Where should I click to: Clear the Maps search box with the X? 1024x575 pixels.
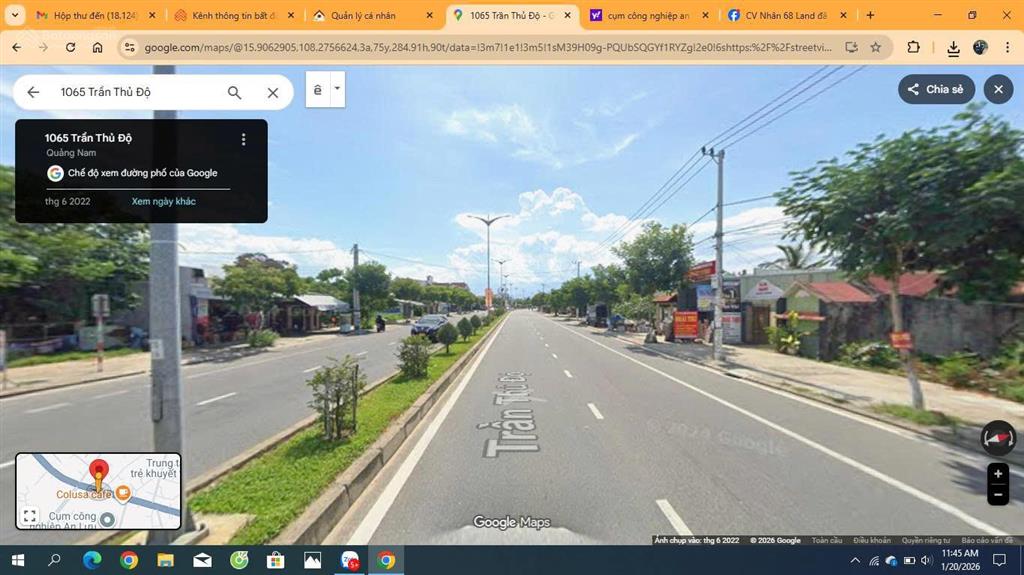pos(273,93)
